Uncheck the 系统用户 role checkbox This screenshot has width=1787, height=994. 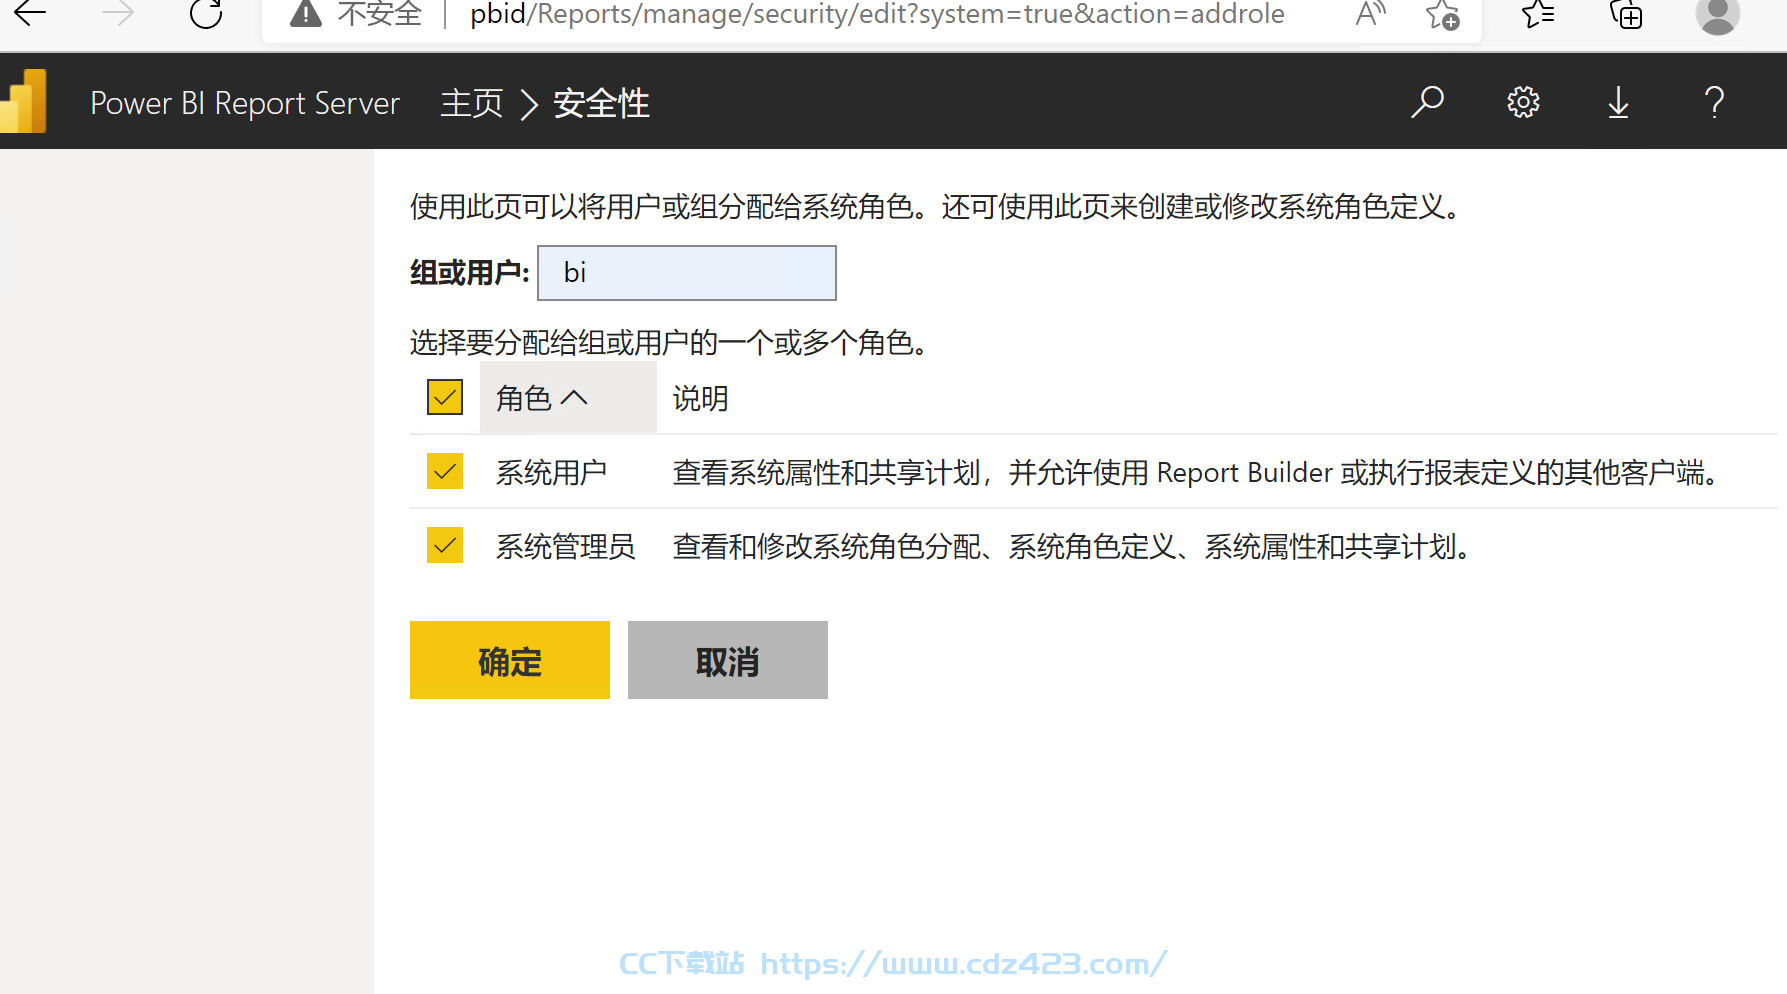click(x=445, y=471)
